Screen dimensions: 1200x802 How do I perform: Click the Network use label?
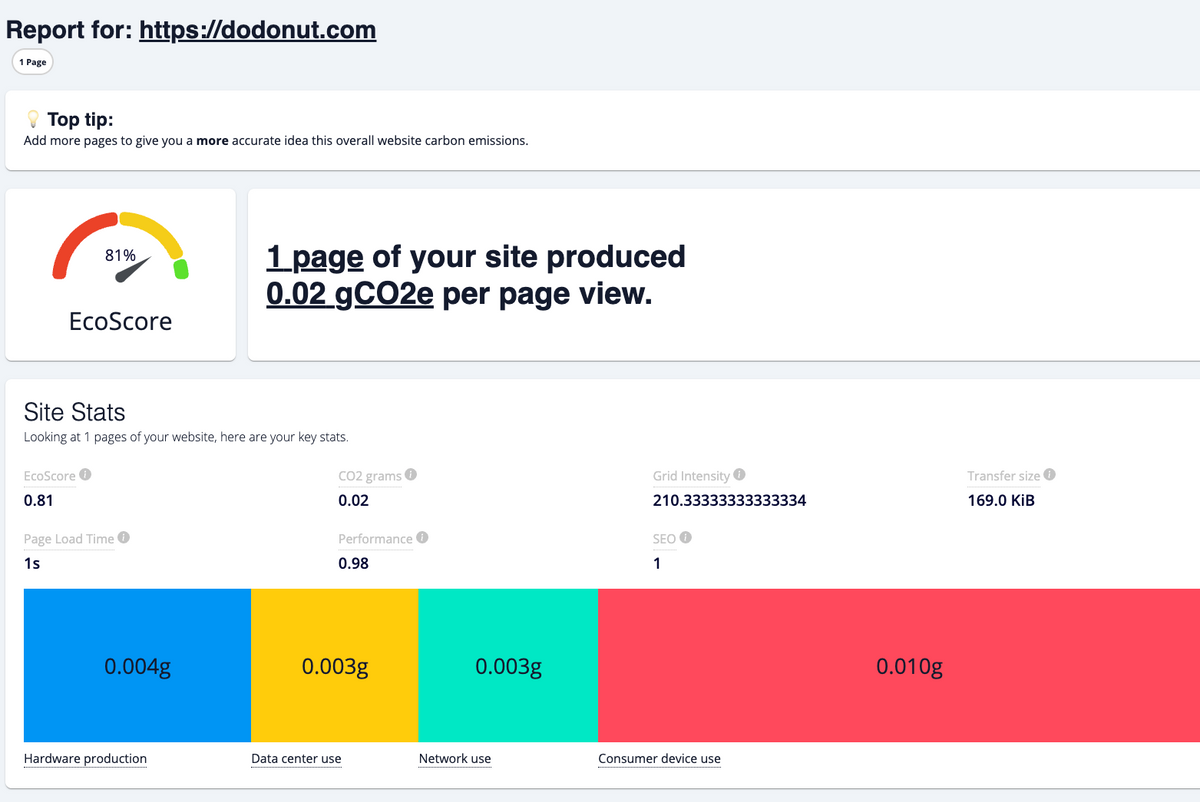(x=455, y=759)
